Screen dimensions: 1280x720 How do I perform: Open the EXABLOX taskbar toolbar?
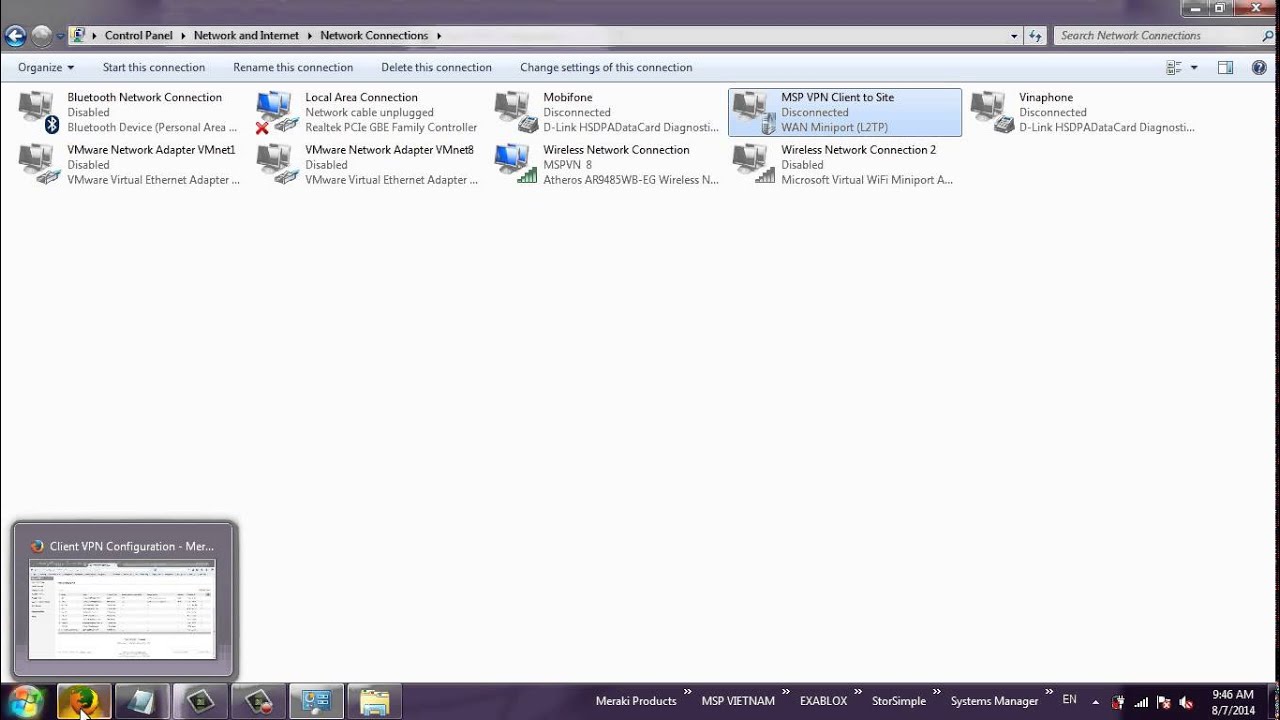click(823, 701)
